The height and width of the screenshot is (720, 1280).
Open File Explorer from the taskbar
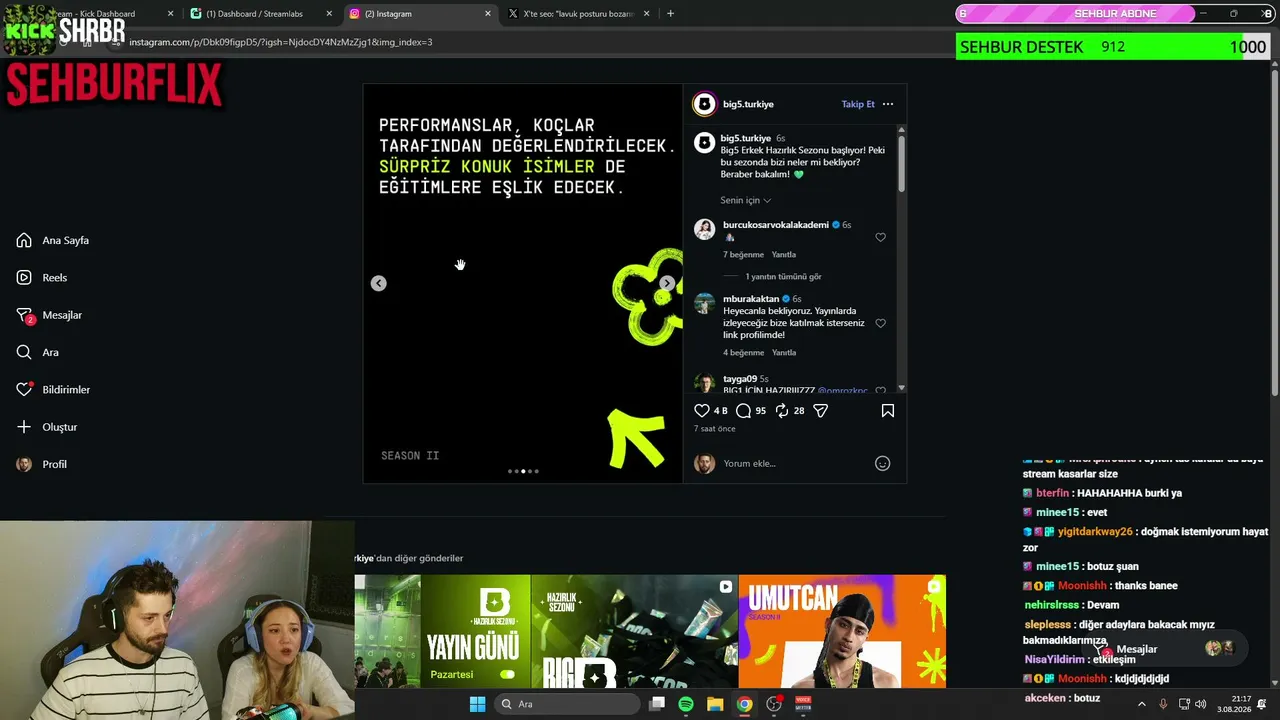coord(715,704)
